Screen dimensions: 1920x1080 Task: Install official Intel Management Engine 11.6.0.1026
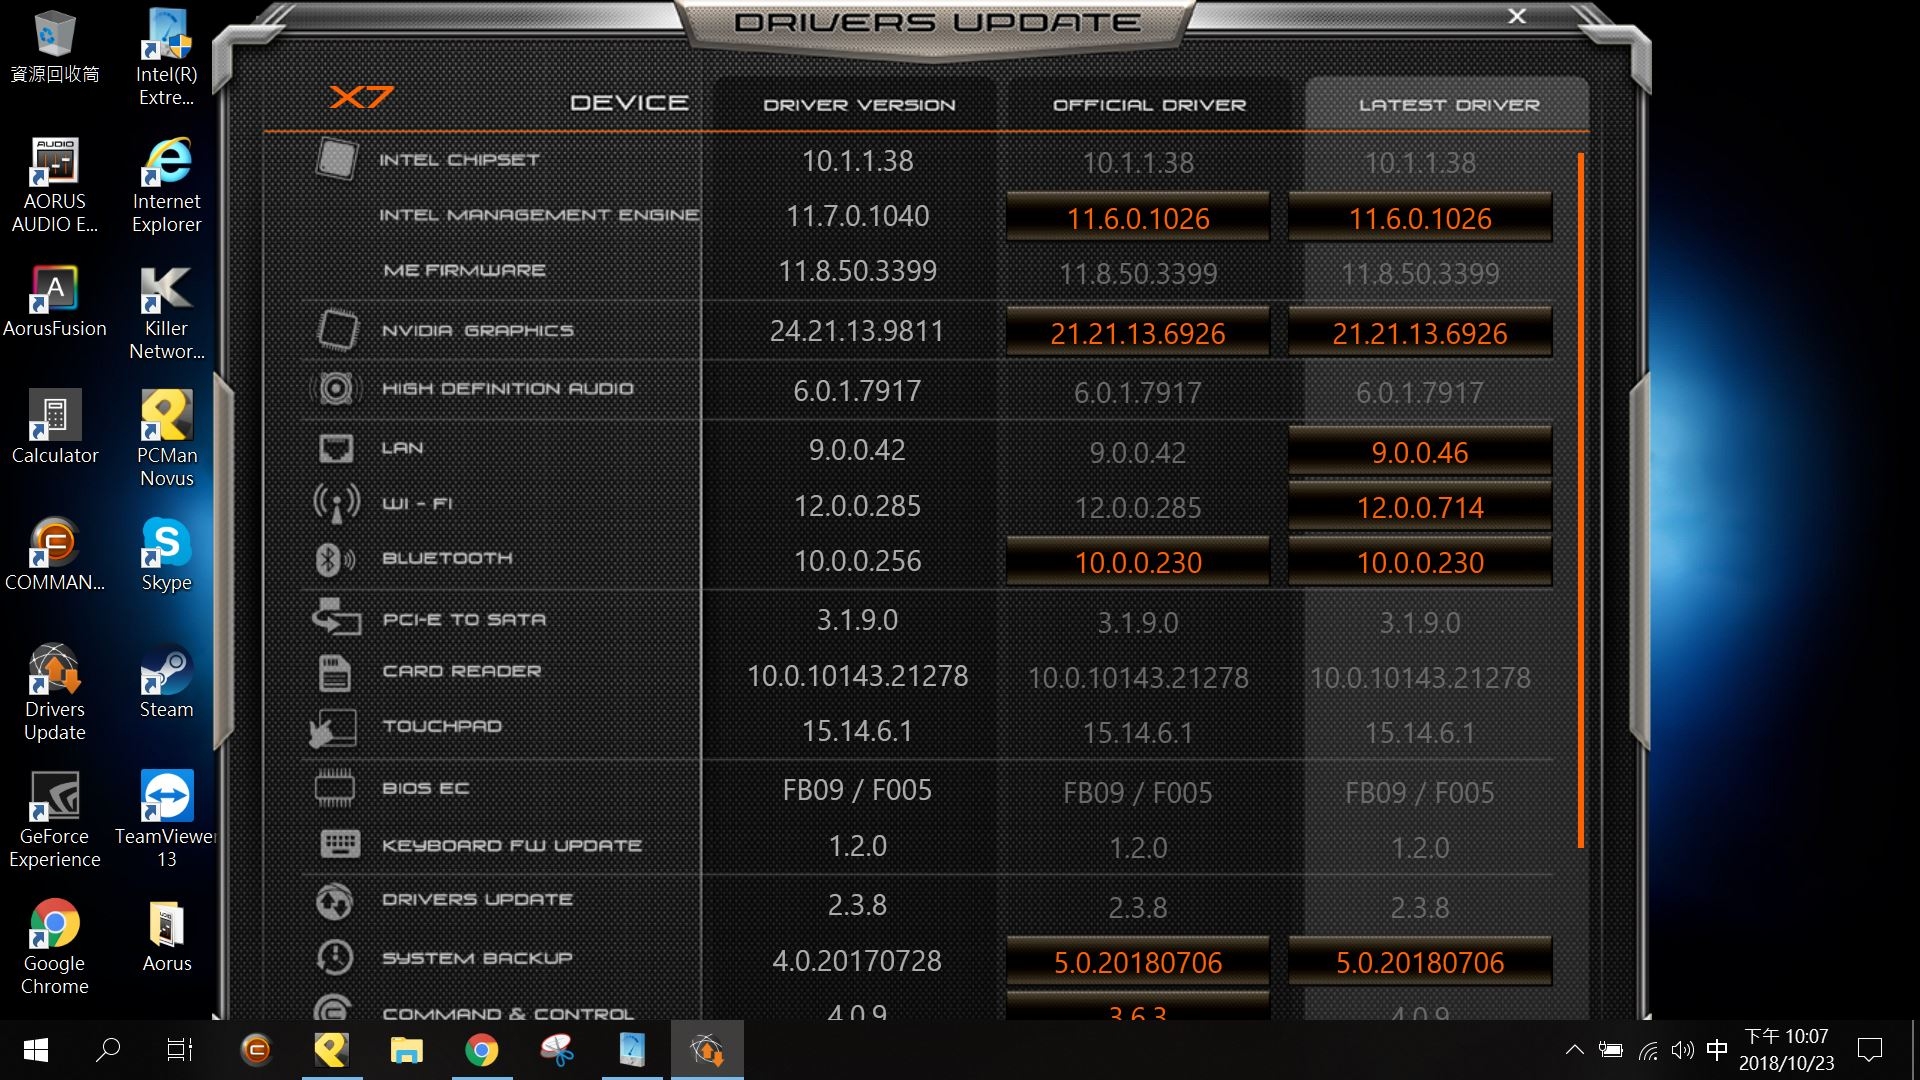[x=1138, y=218]
